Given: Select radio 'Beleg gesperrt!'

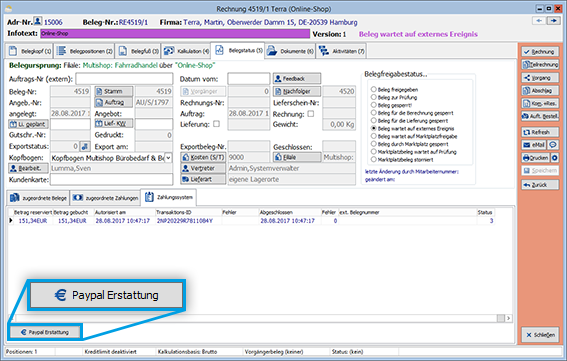Looking at the screenshot, I should coord(374,105).
